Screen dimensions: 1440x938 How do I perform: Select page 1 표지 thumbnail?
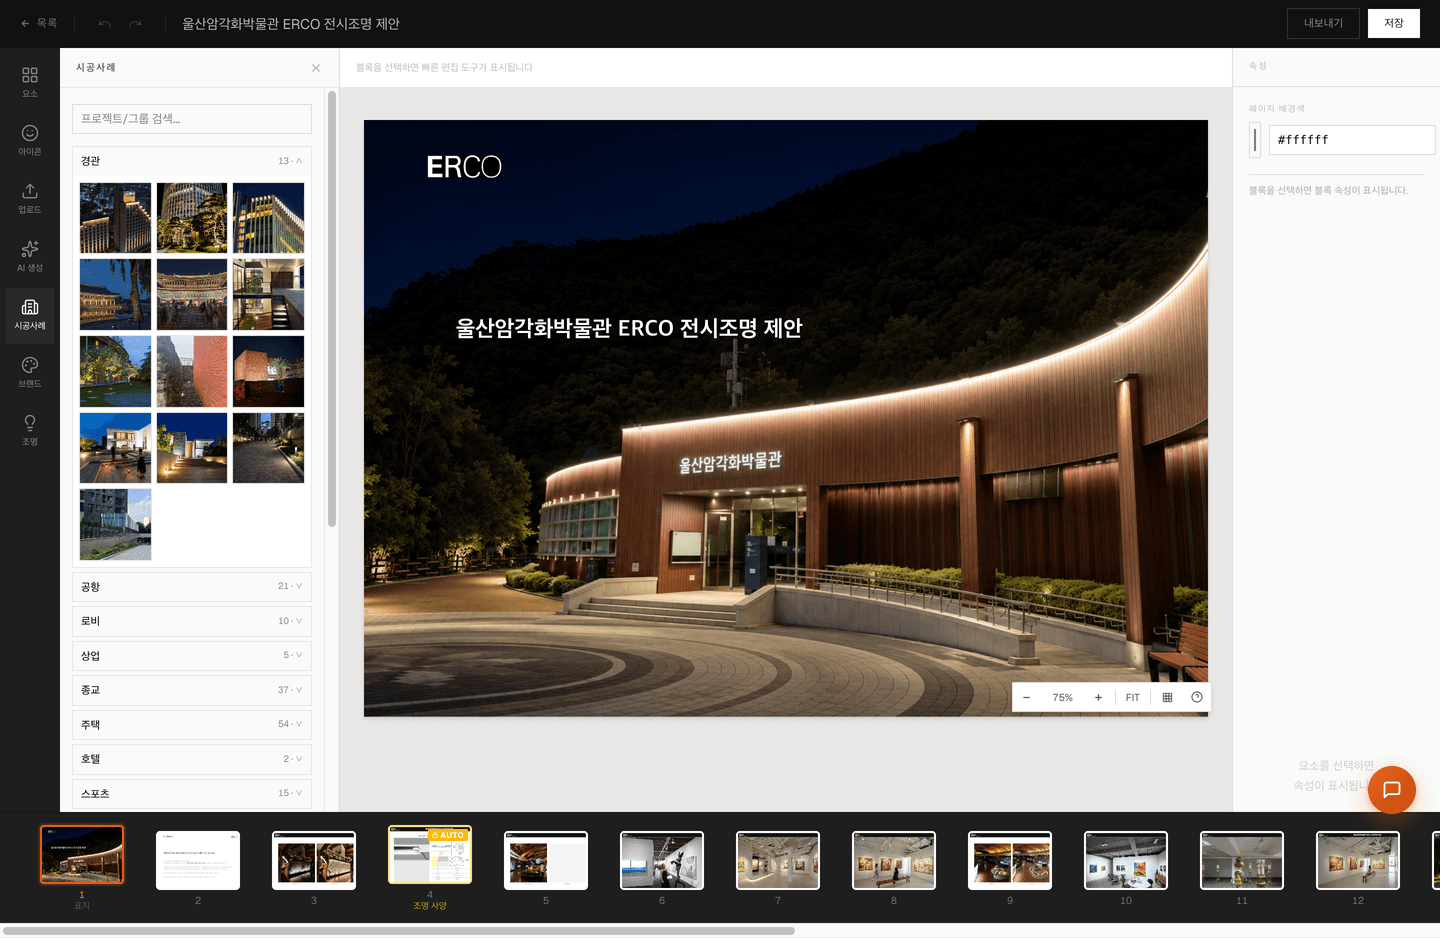[x=82, y=855]
